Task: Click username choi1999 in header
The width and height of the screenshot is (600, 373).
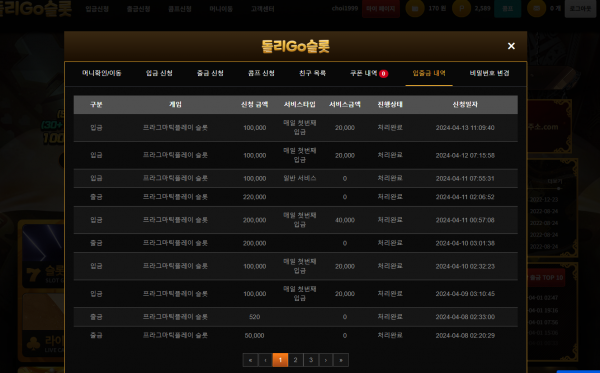Action: (344, 8)
